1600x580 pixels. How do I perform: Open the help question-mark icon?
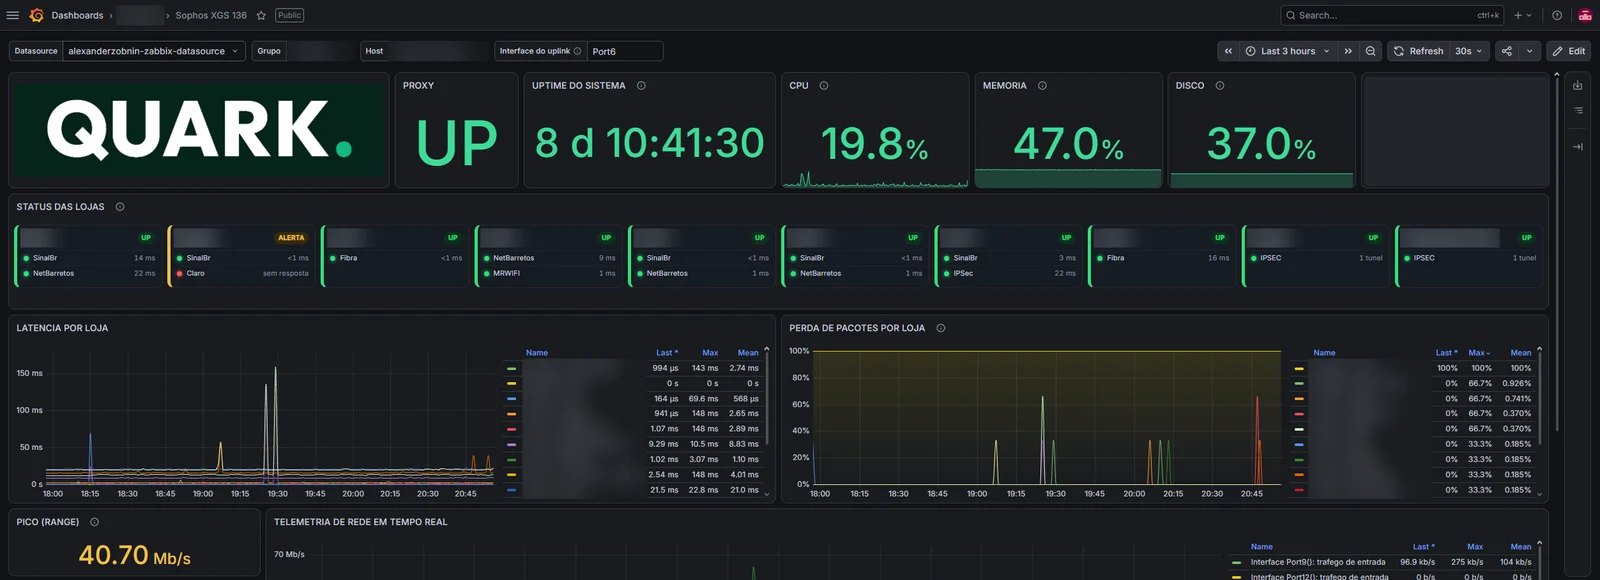click(x=1557, y=15)
